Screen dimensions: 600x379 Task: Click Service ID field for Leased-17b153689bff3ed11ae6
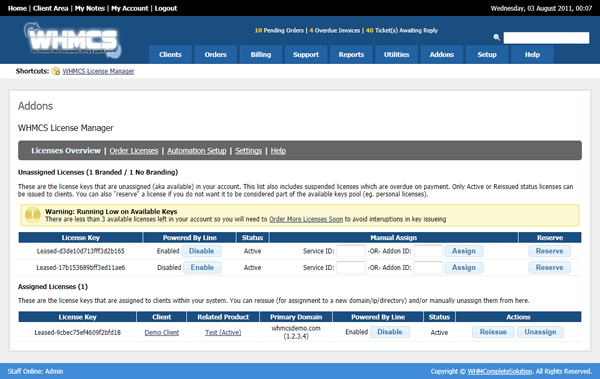[351, 268]
